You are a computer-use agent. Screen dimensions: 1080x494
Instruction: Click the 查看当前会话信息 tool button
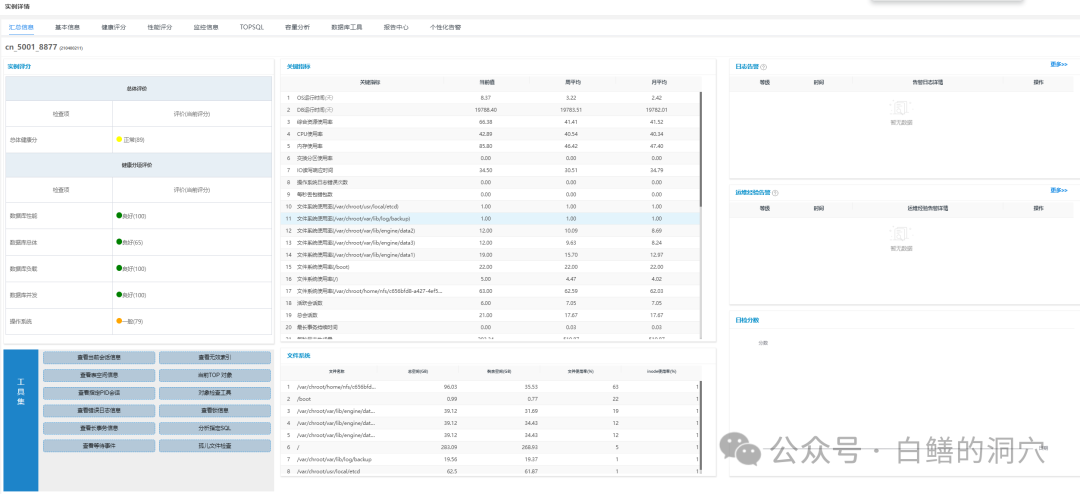(x=99, y=358)
